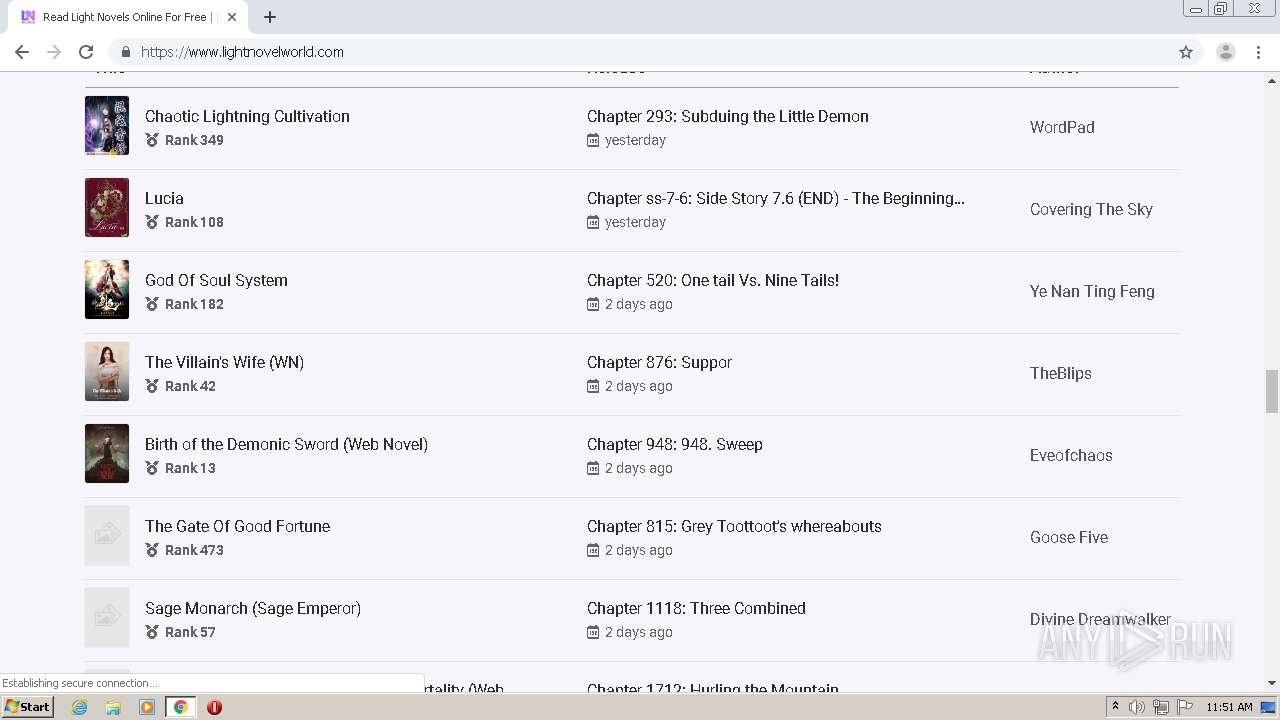The width and height of the screenshot is (1280, 720).
Task: Click the rank medal icon beside Rank 473
Action: pyautogui.click(x=152, y=550)
